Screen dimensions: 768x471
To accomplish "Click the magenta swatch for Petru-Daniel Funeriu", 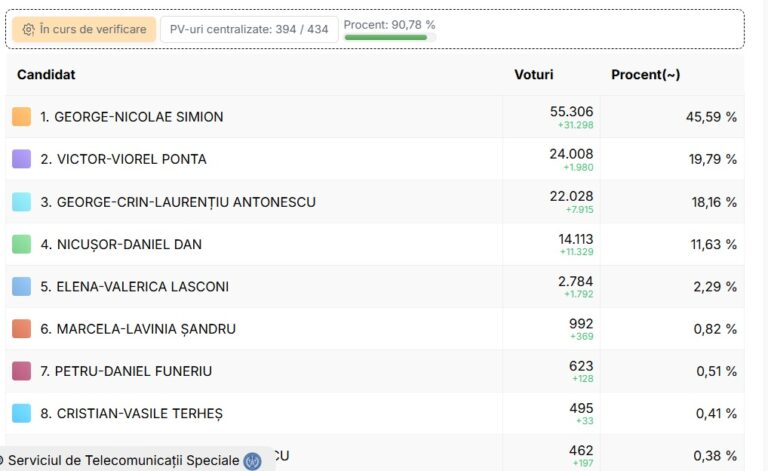I will 22,371.
